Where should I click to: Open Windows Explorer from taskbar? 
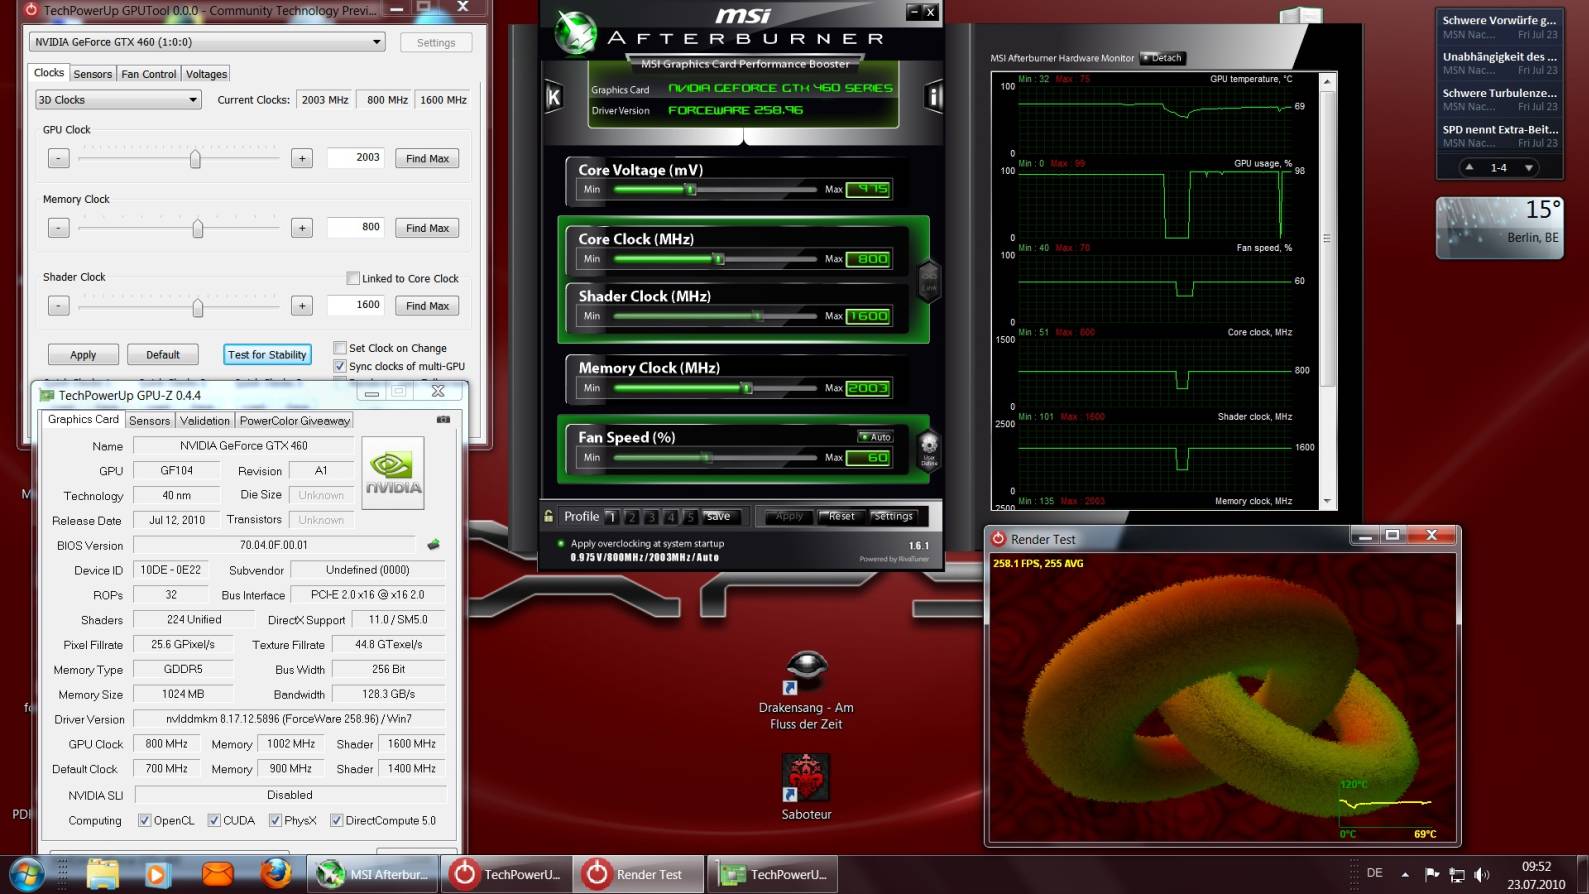(103, 875)
